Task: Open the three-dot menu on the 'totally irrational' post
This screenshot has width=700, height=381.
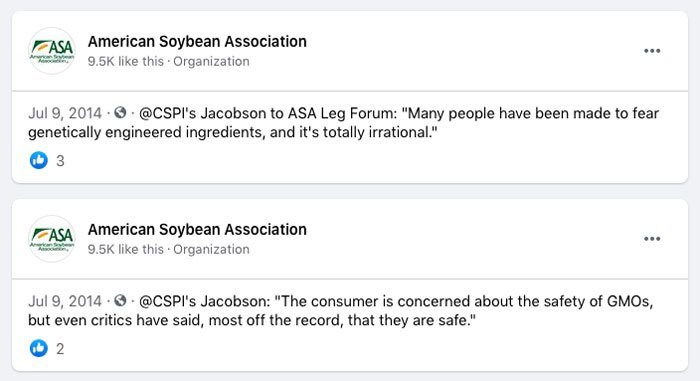Action: click(652, 51)
